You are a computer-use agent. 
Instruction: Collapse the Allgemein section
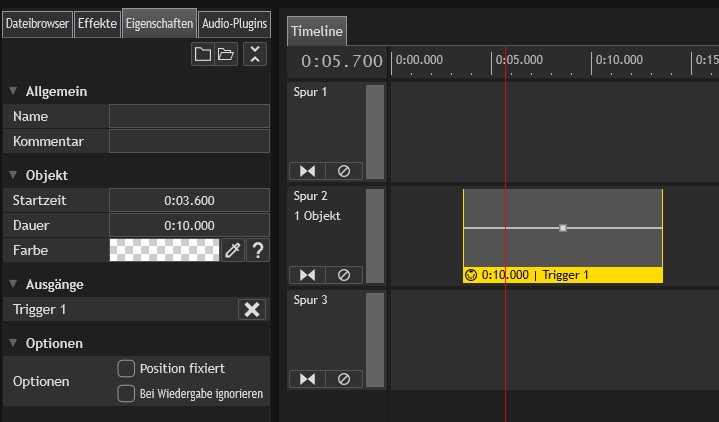(x=13, y=91)
